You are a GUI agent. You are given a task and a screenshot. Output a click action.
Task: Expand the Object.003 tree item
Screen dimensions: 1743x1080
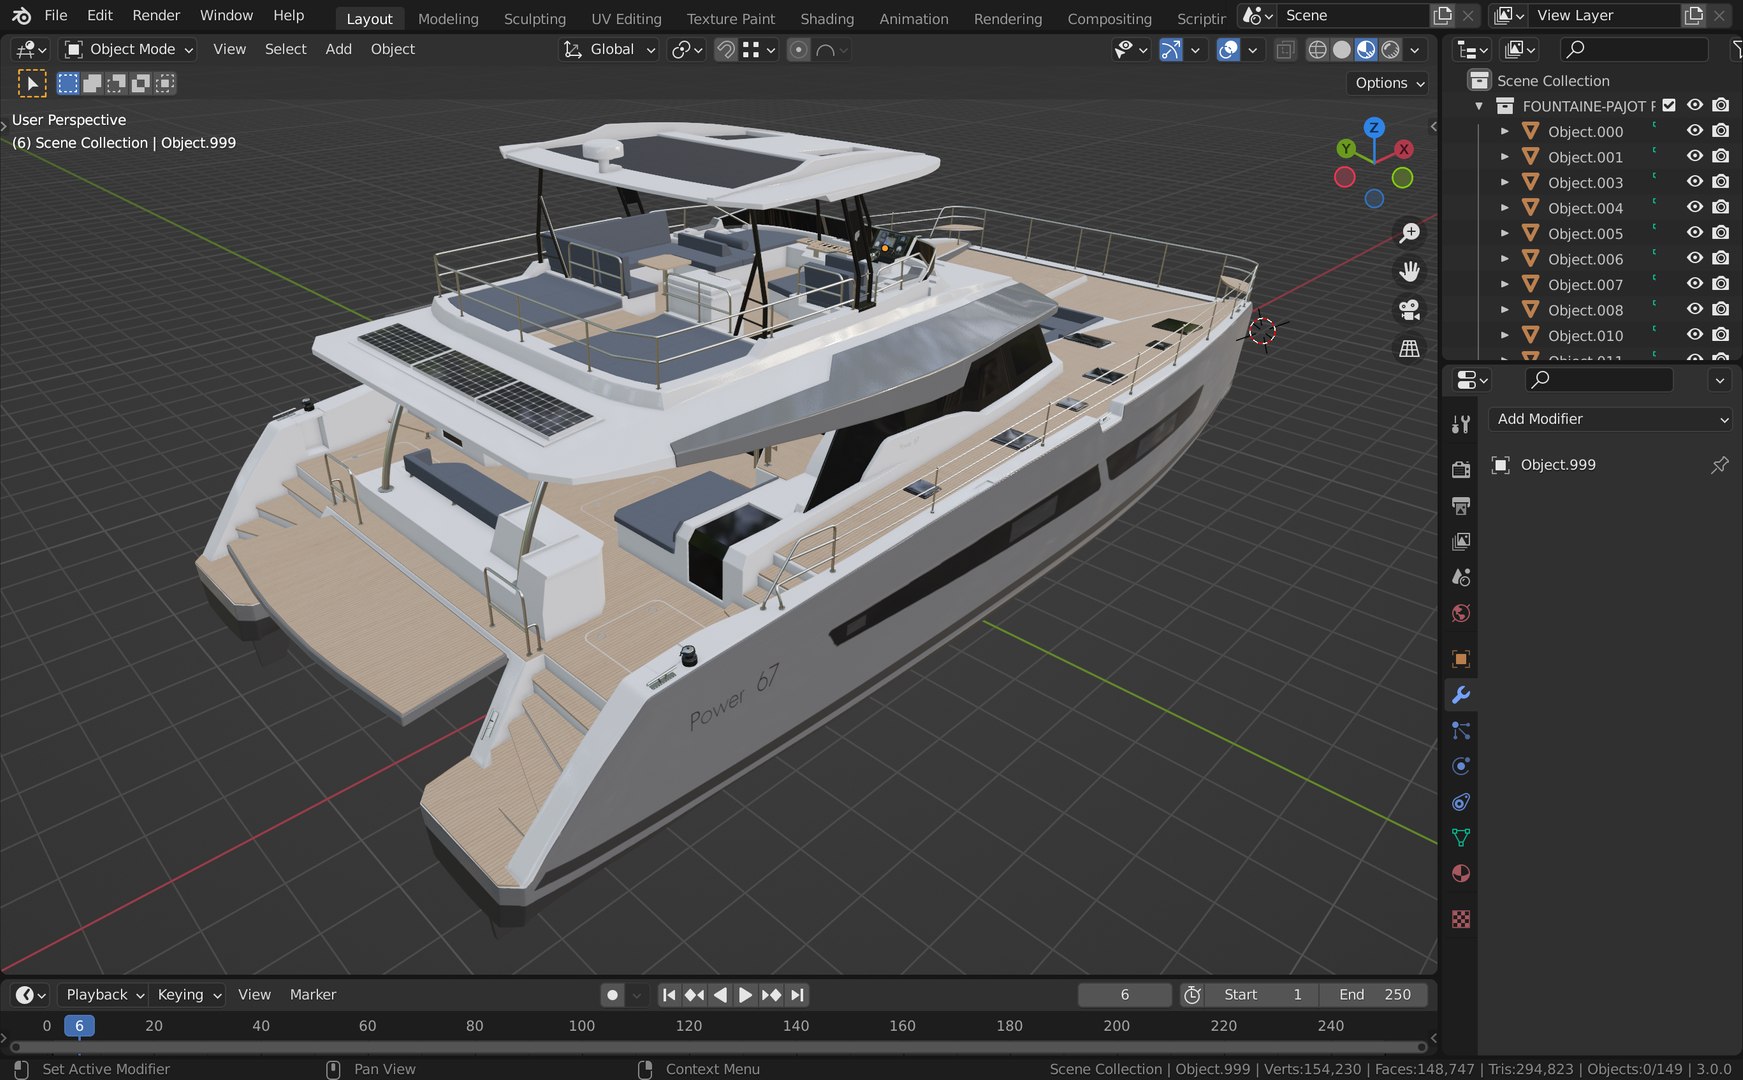[x=1504, y=182]
